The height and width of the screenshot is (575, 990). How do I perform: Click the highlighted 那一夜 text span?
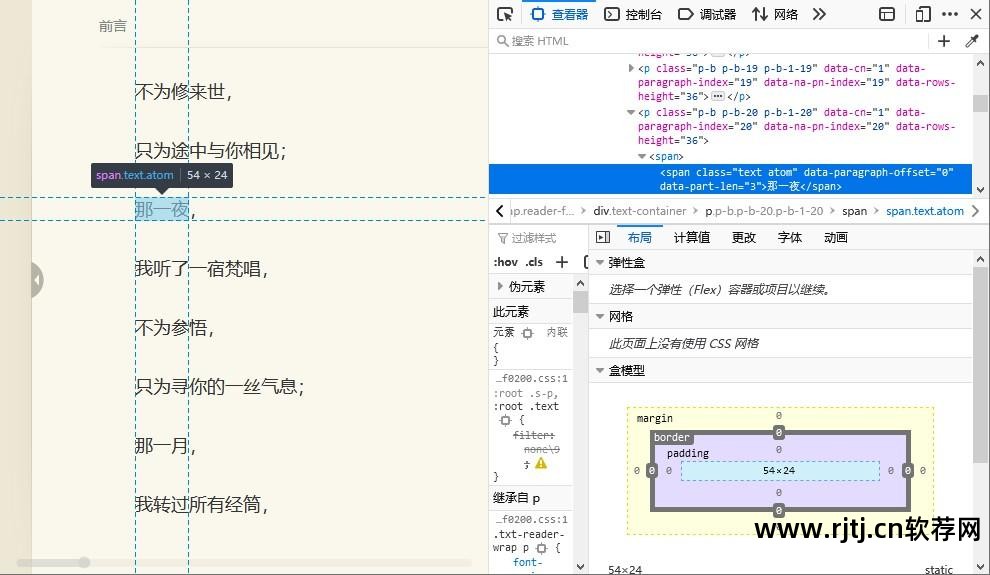point(162,210)
